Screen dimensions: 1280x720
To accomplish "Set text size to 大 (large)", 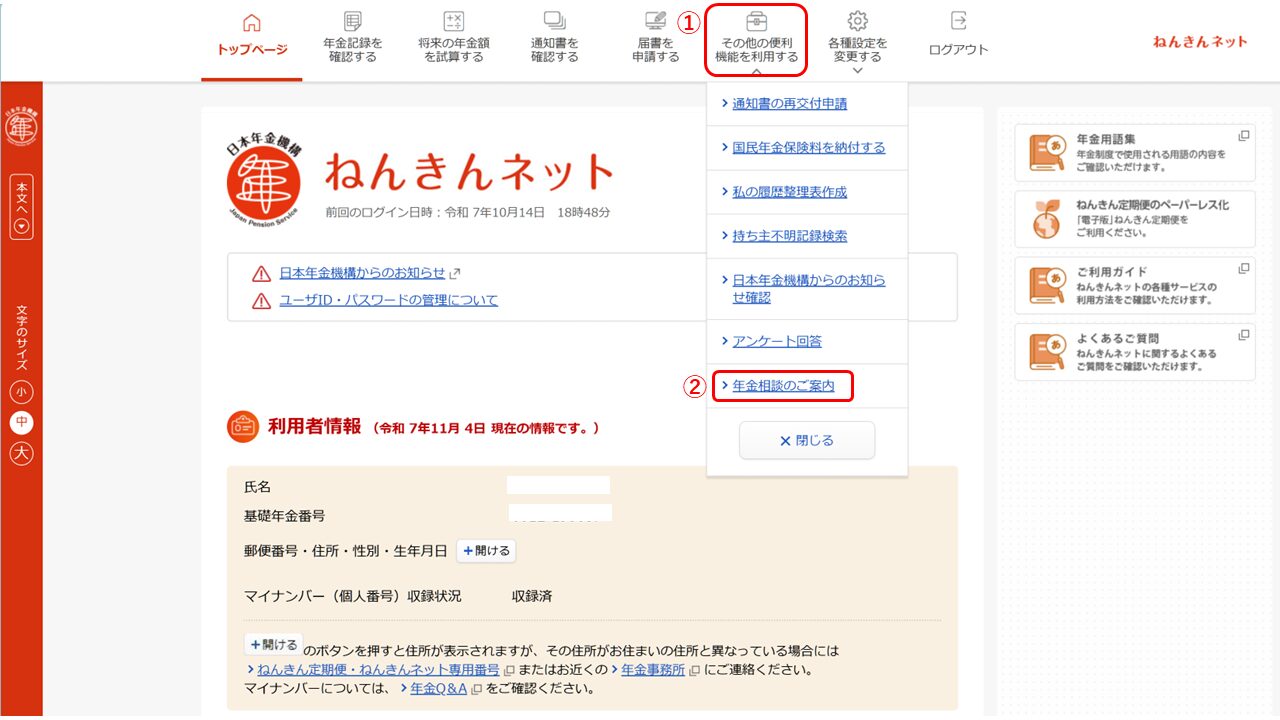I will pyautogui.click(x=21, y=454).
